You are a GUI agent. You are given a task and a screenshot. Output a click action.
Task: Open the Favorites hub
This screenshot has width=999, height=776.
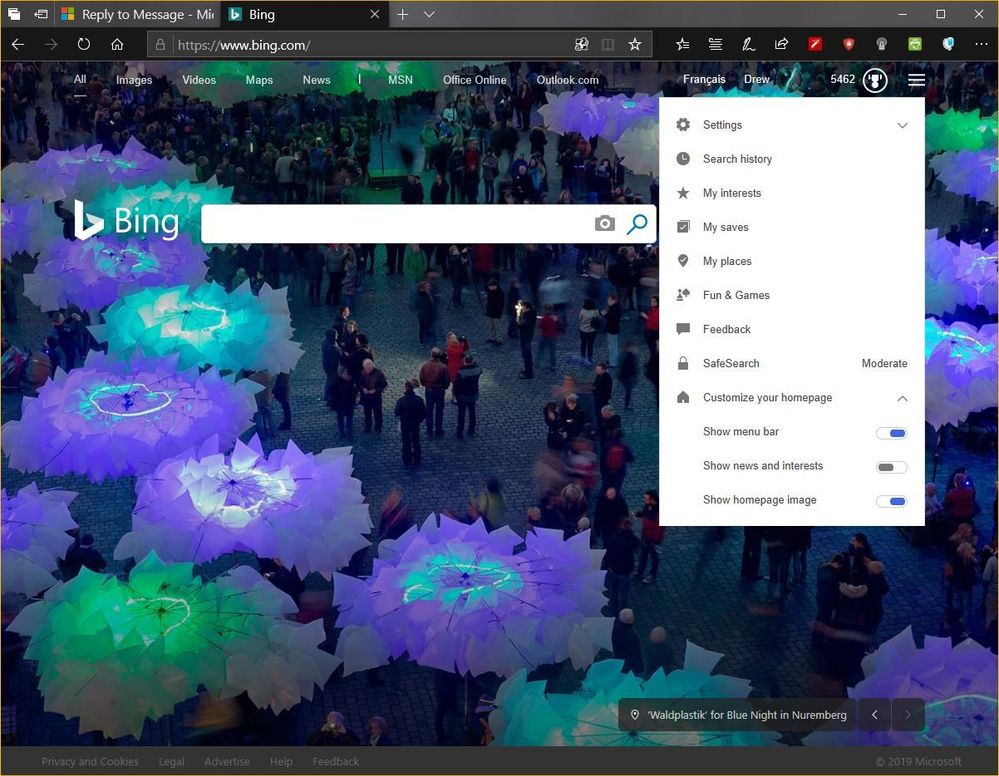(682, 45)
